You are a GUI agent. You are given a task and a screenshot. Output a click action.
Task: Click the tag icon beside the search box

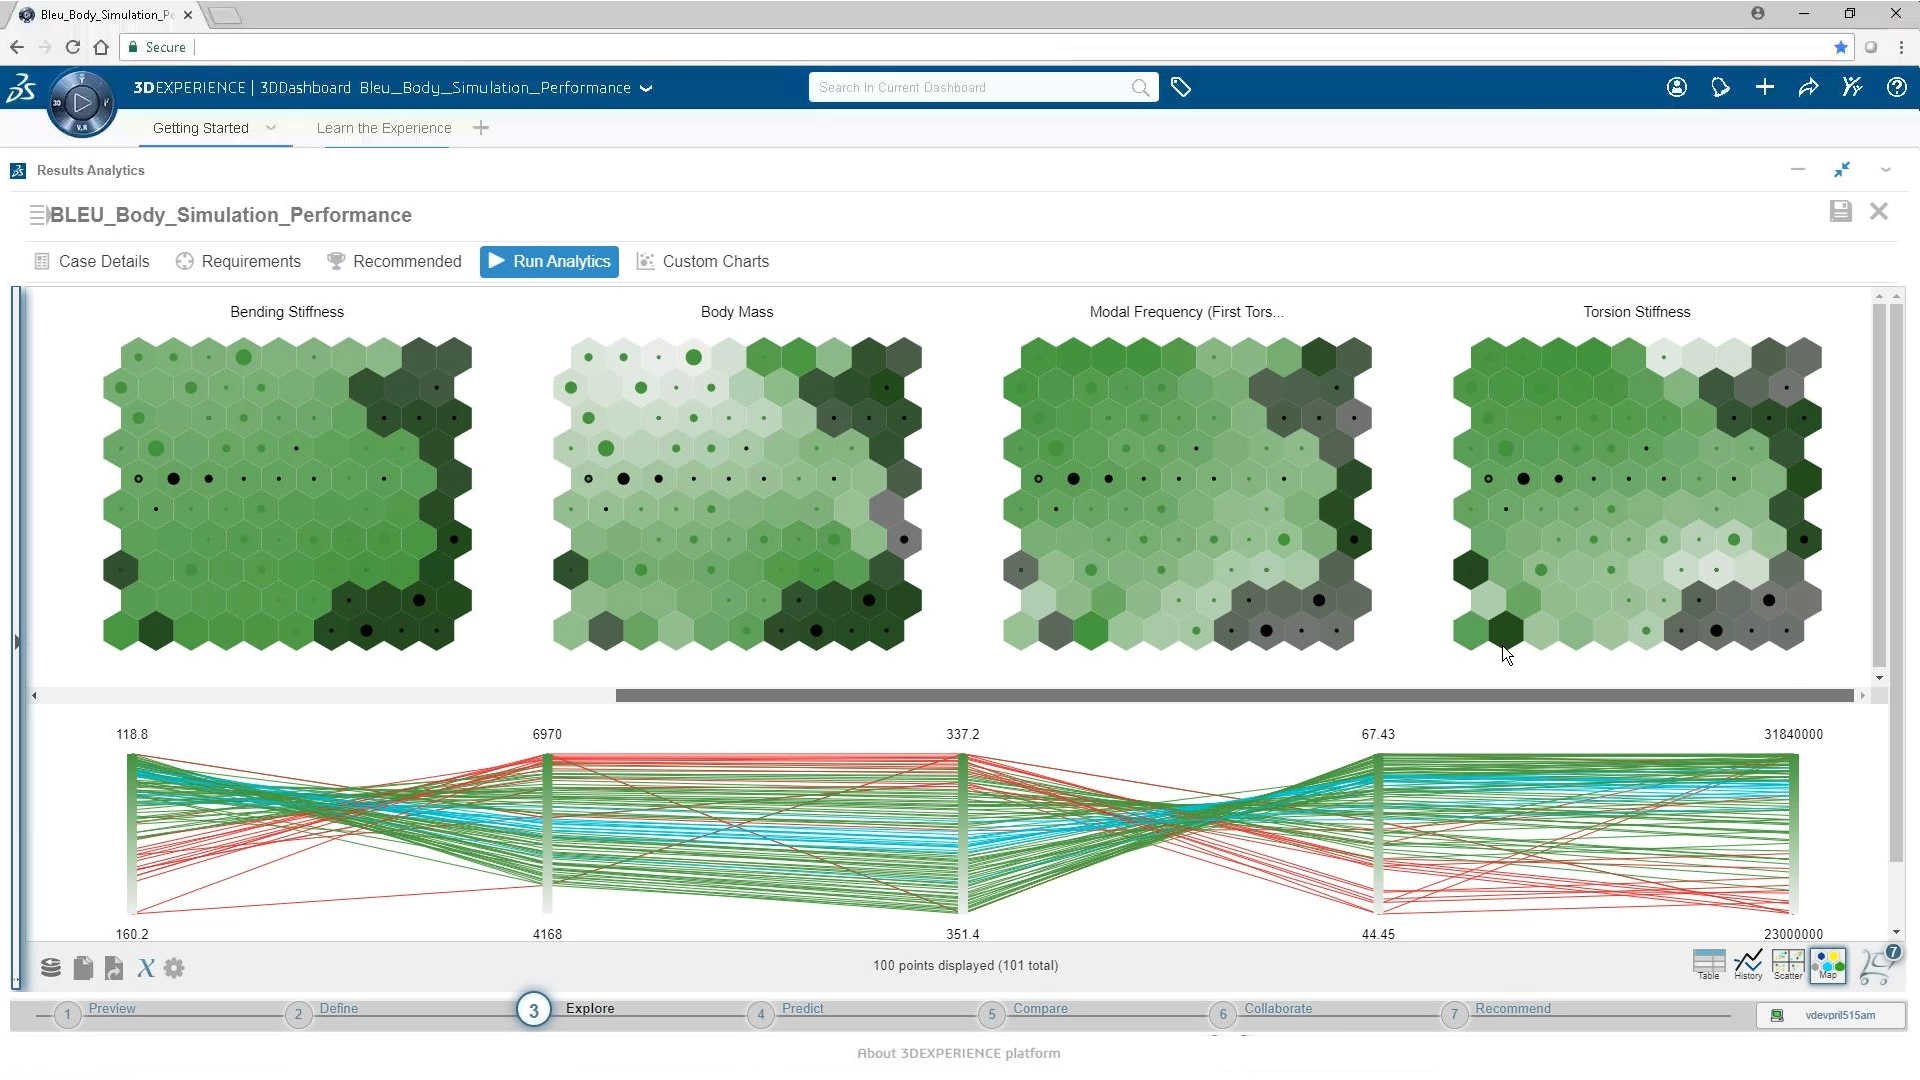point(1181,88)
